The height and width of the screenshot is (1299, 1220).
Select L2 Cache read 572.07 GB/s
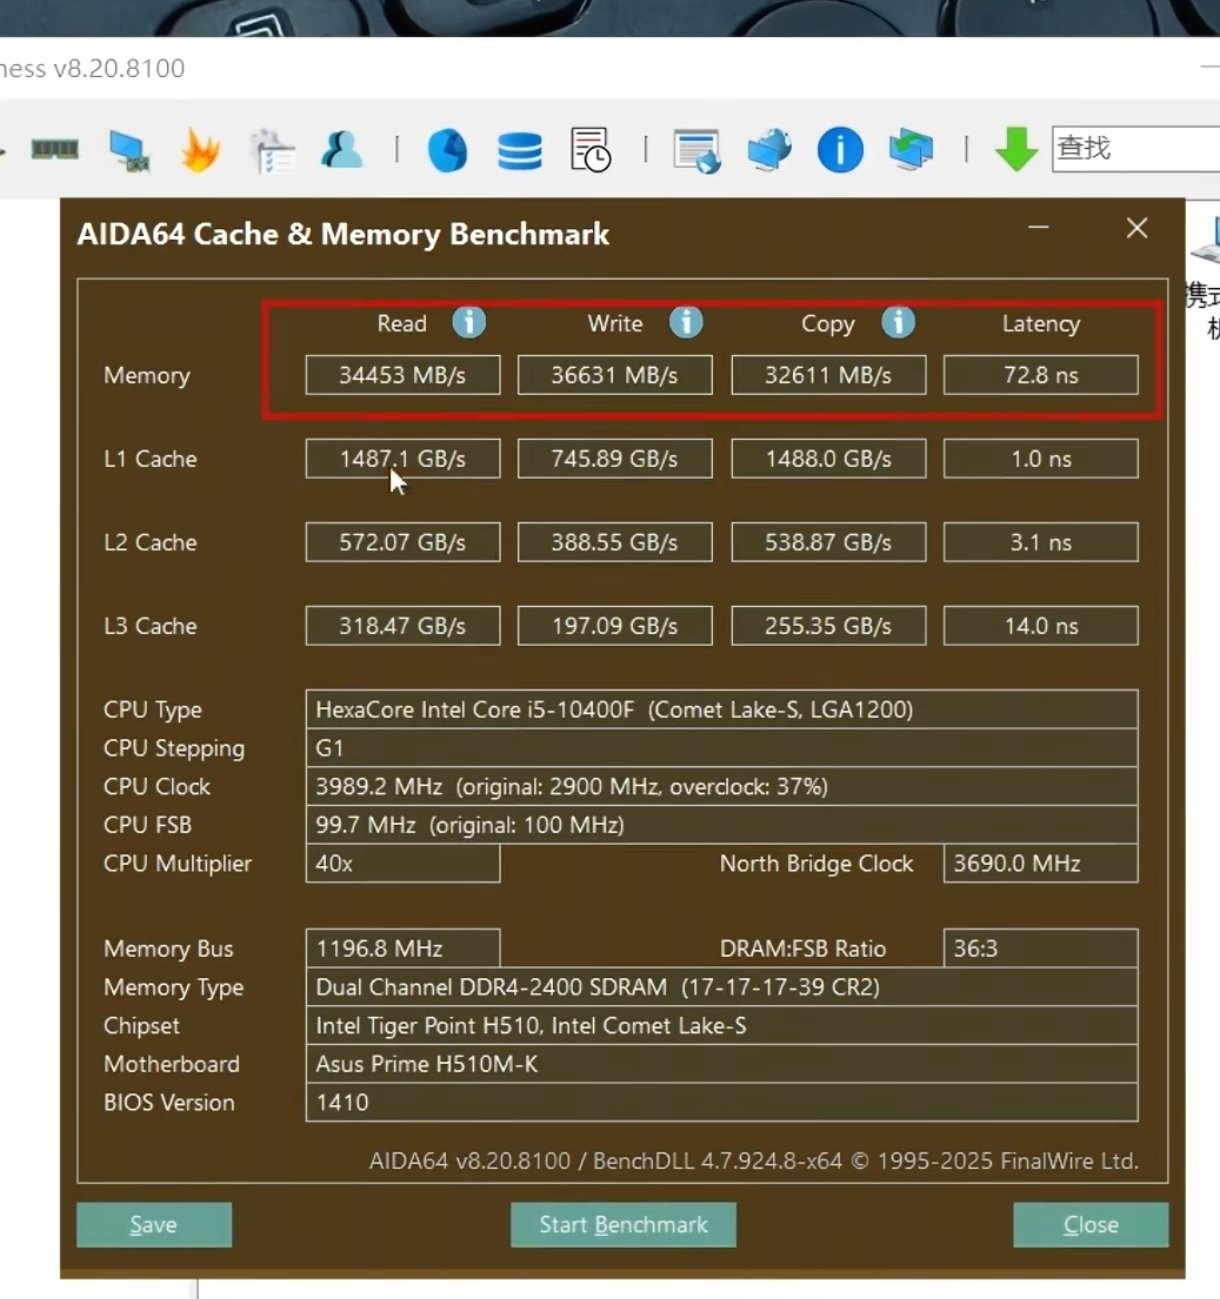click(403, 542)
